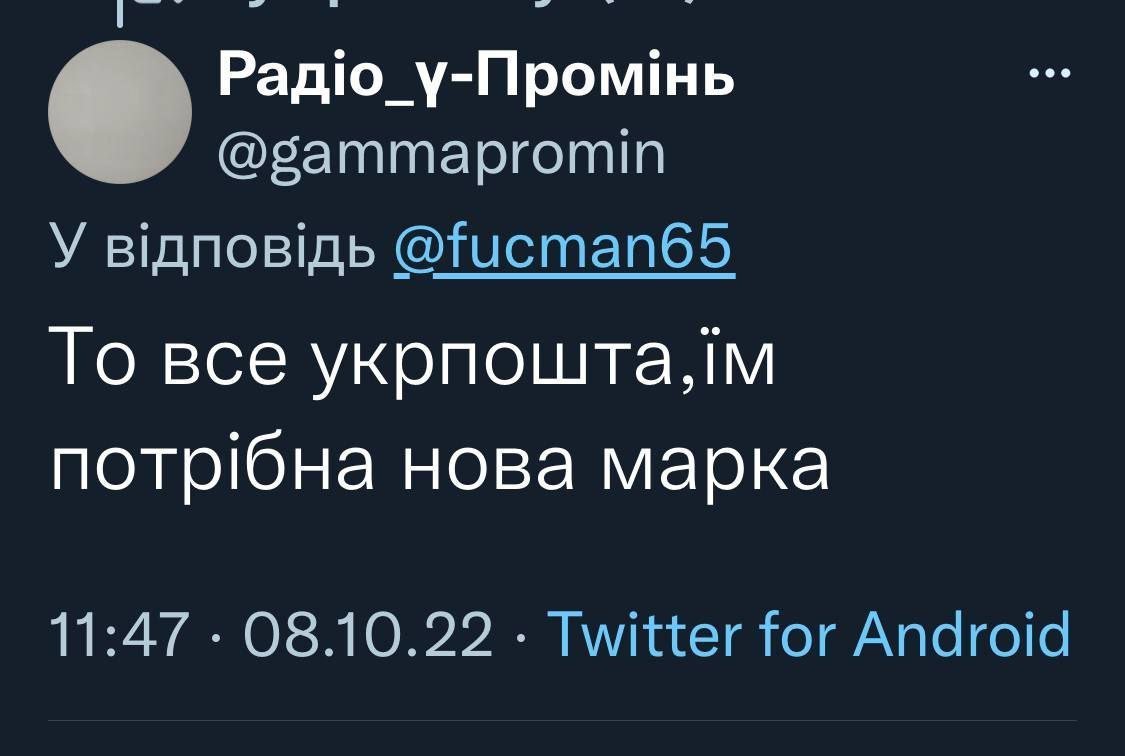
Task: Select the tweet text starting "То все укрпошта"
Action: click(x=440, y=410)
